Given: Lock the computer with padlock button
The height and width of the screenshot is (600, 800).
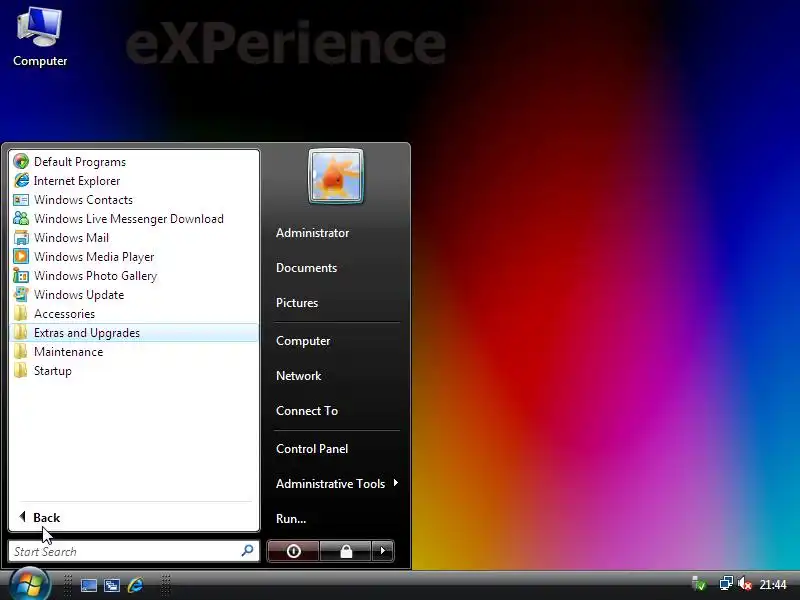Looking at the screenshot, I should coord(346,551).
